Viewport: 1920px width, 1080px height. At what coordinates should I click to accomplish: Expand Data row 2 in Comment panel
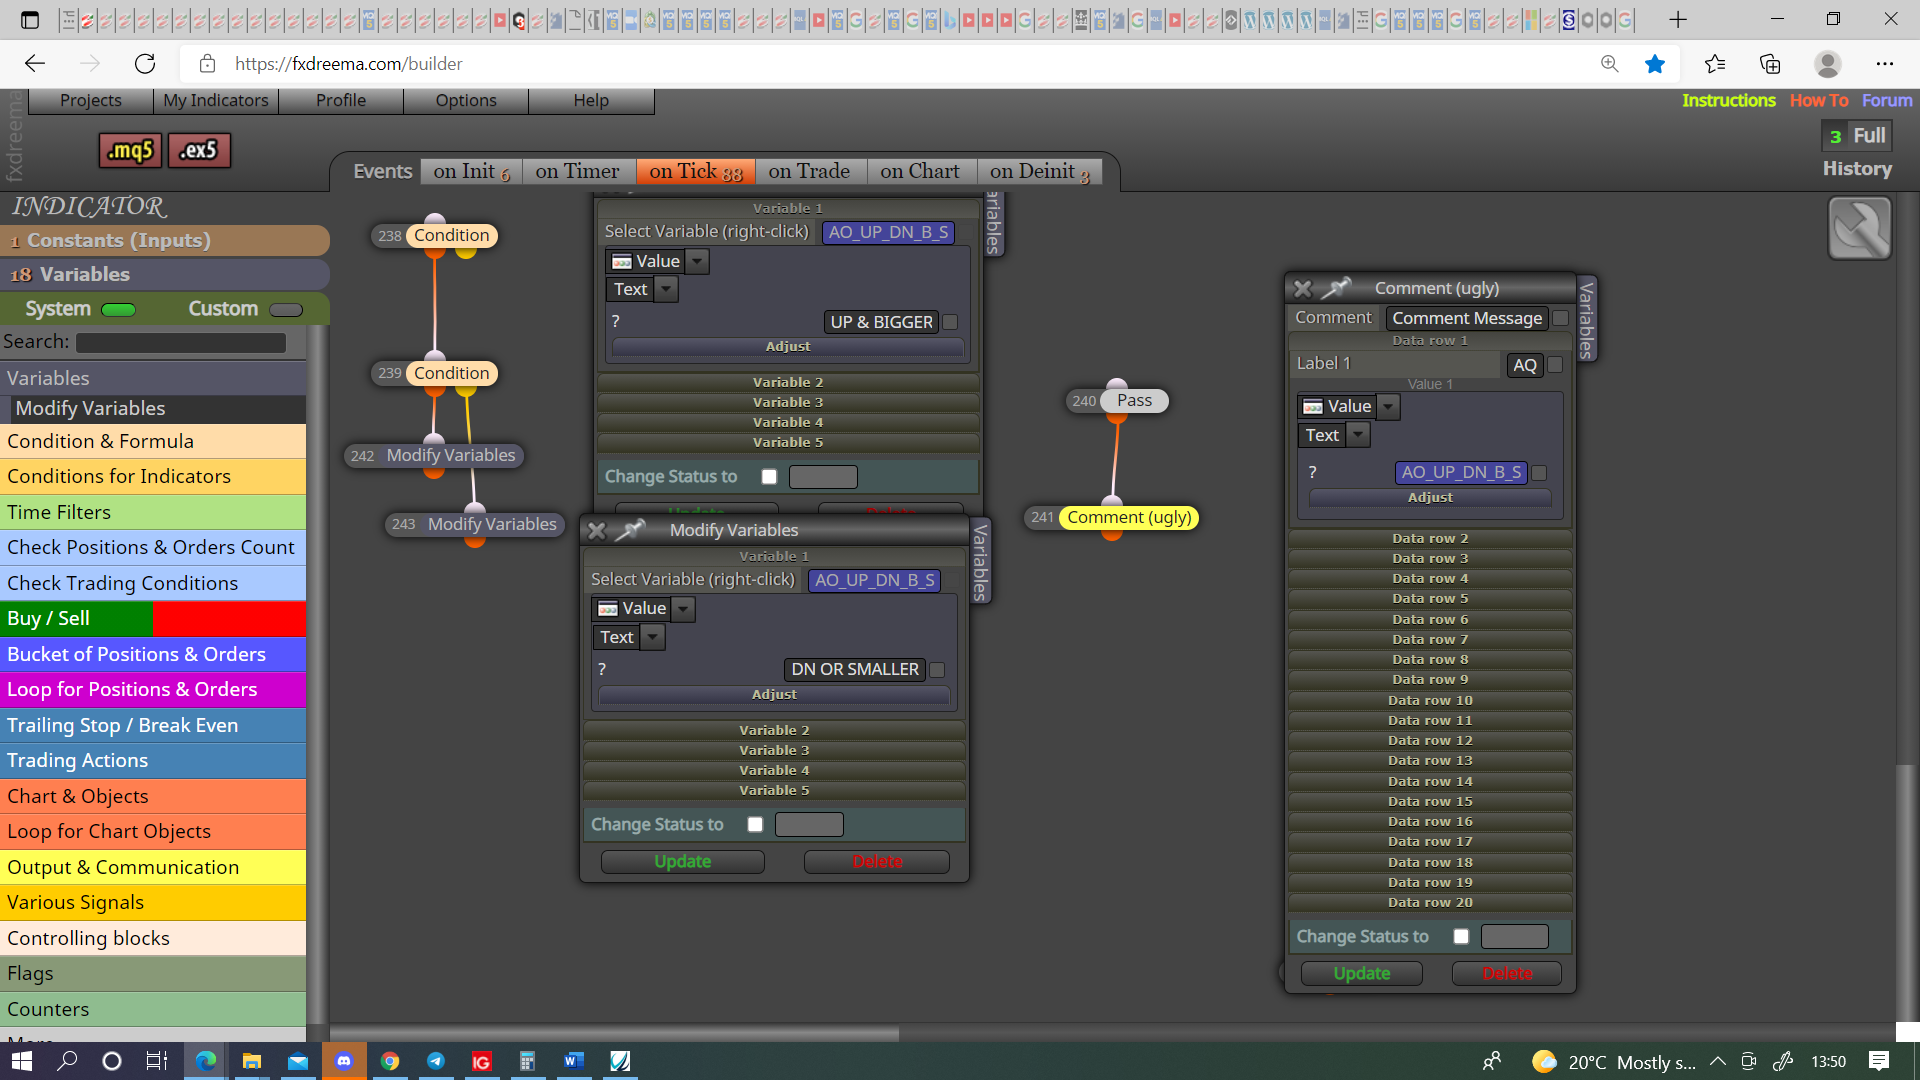click(x=1430, y=538)
